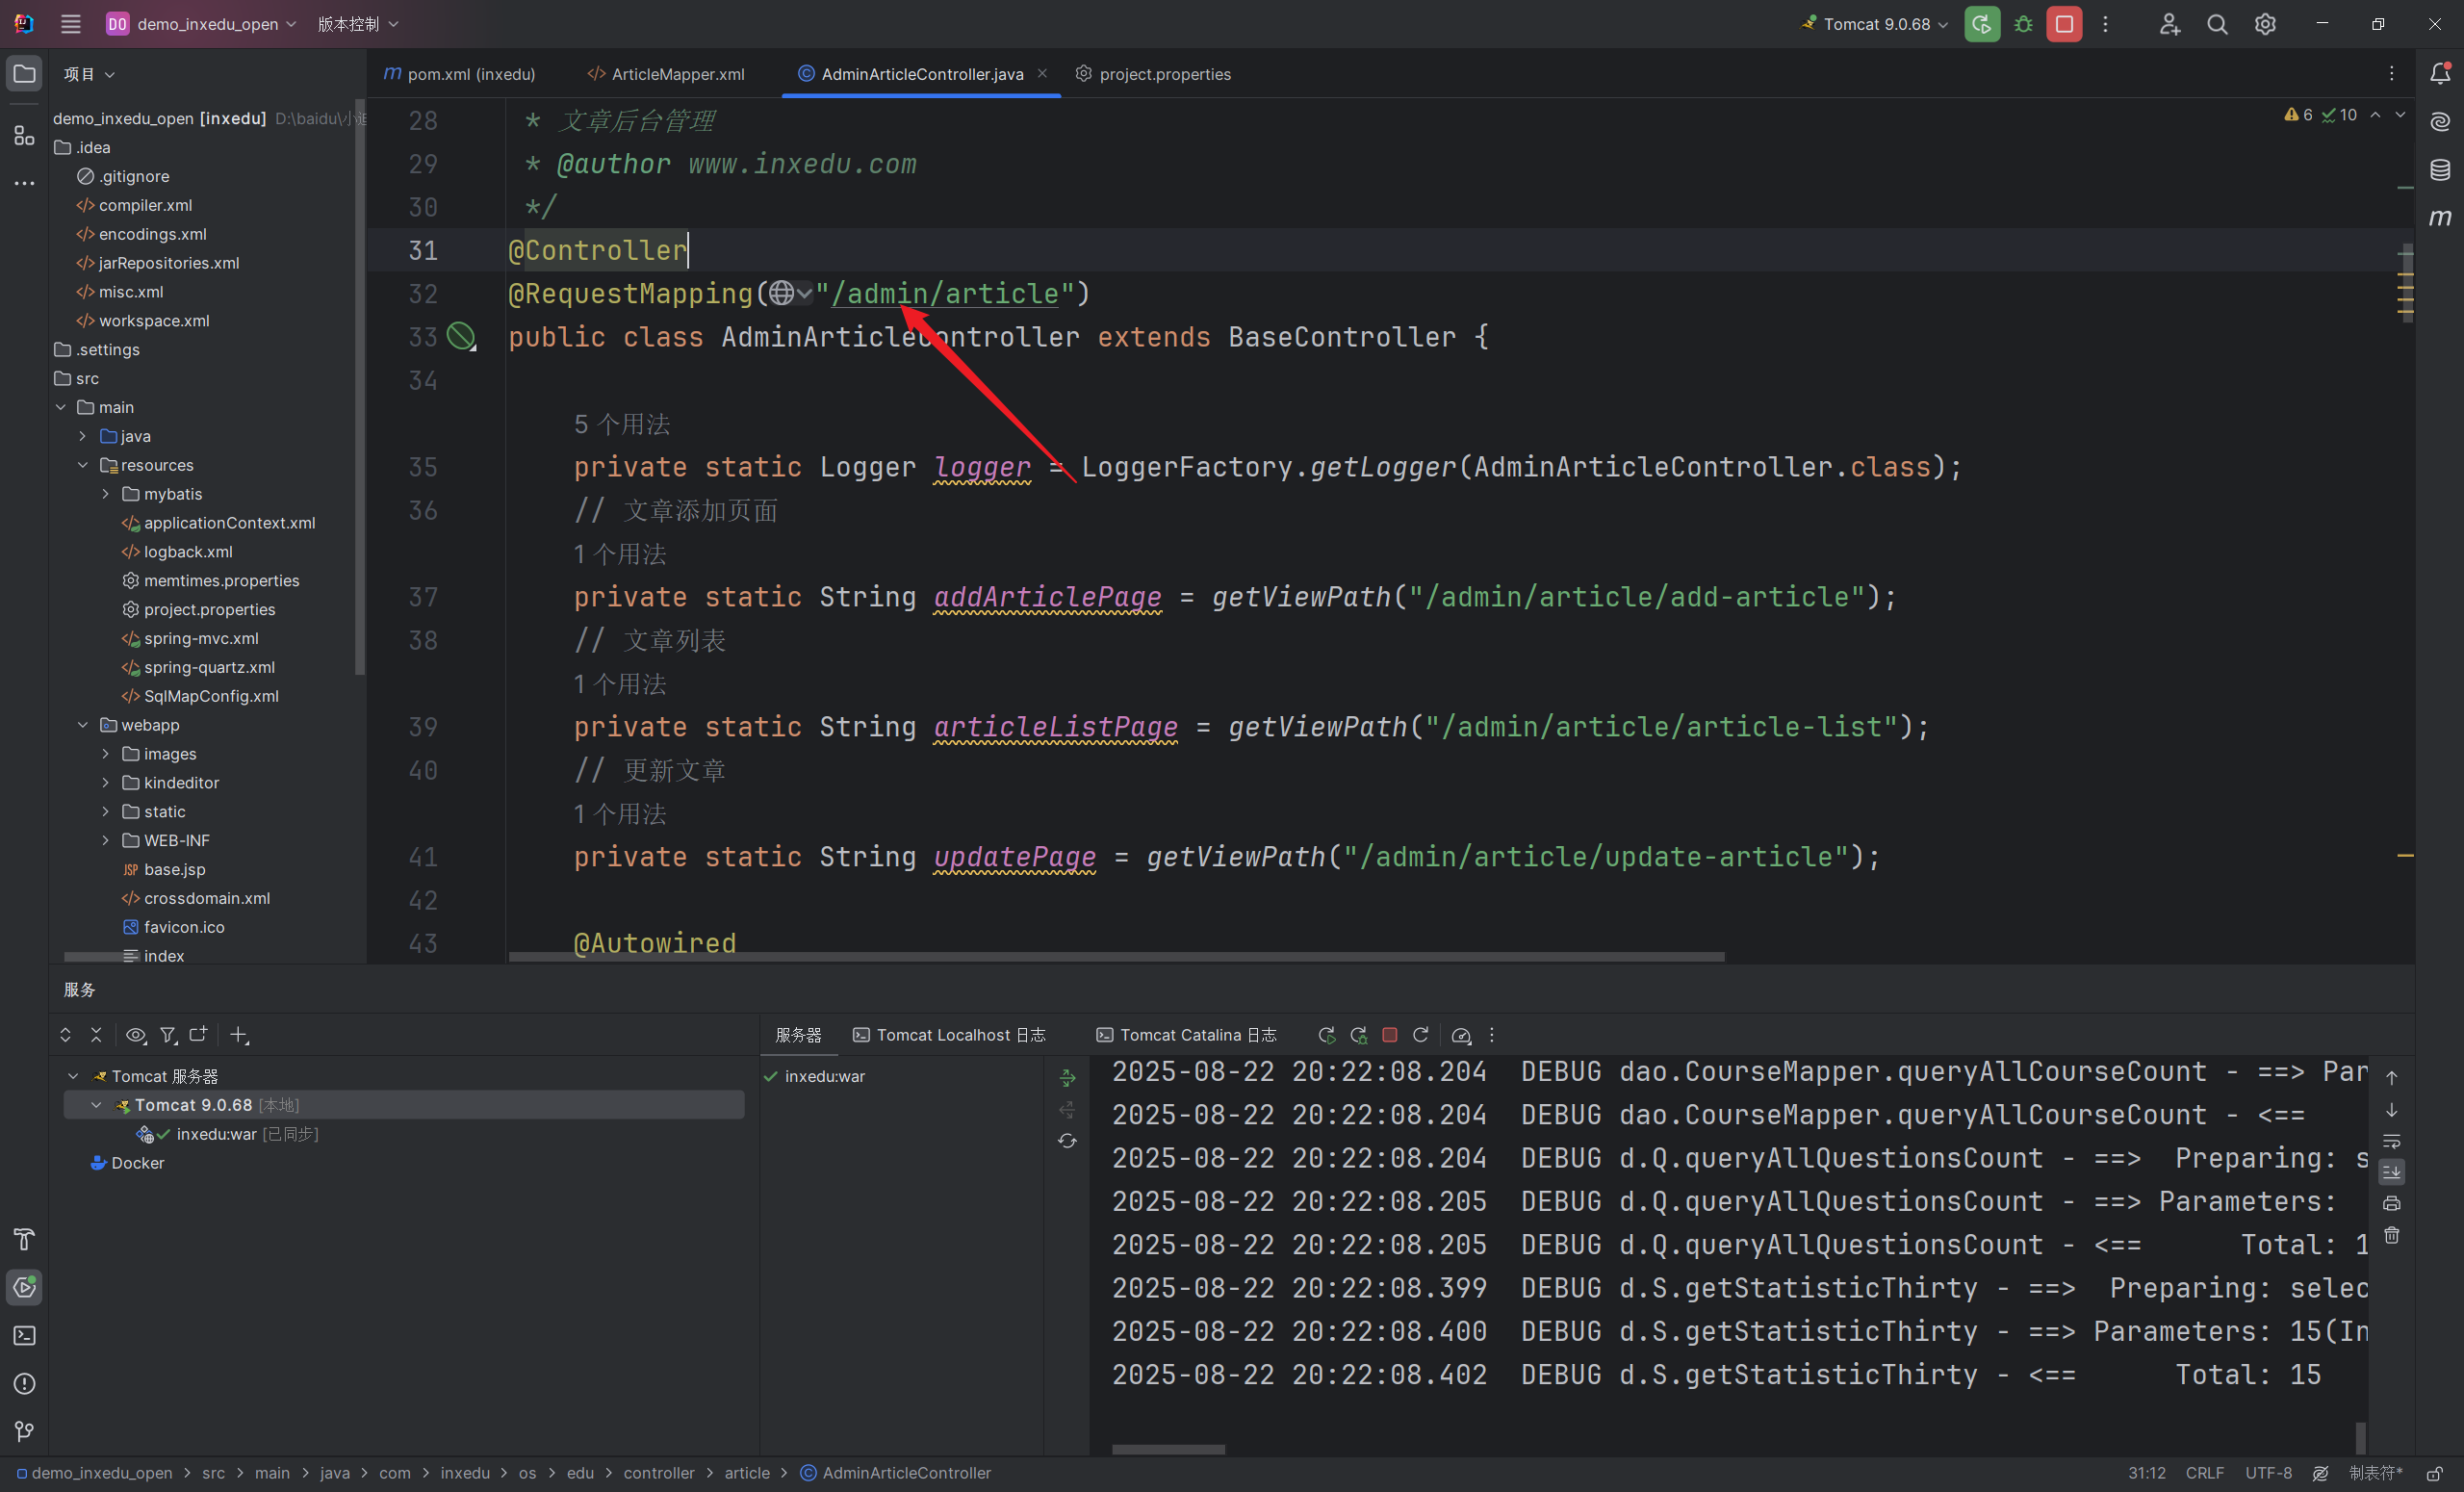Open the Database tool window icon
The image size is (2464, 1492).
tap(2439, 169)
